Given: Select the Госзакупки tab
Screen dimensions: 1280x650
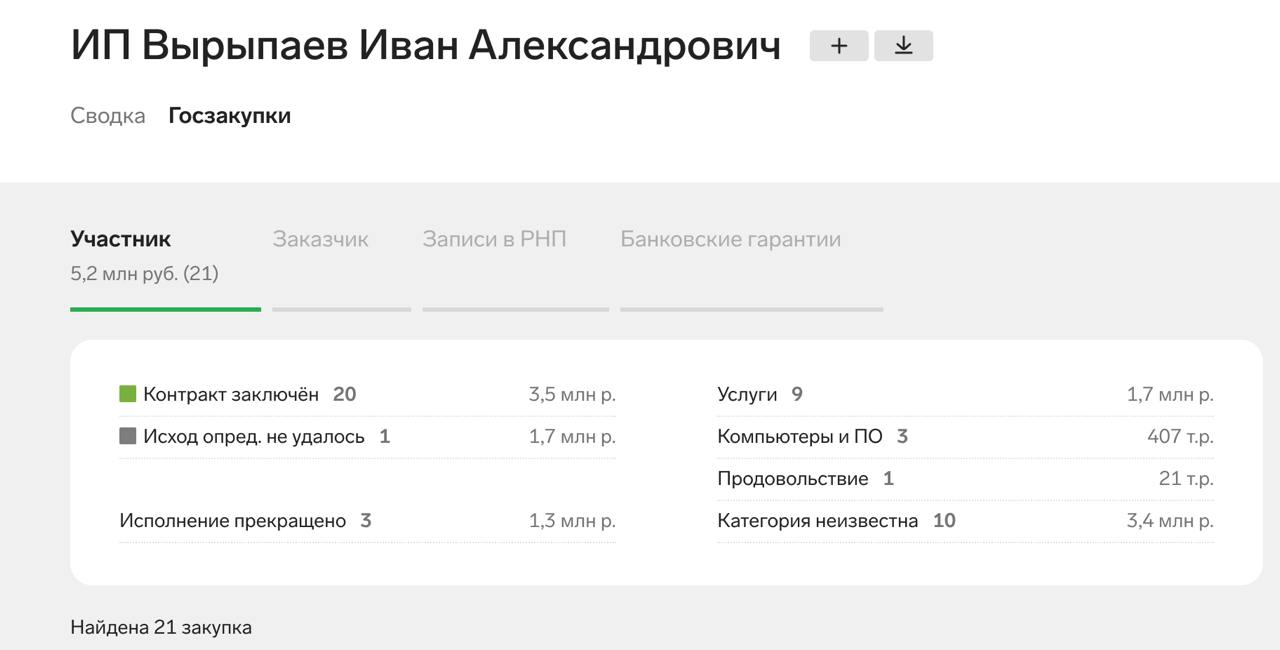Looking at the screenshot, I should (x=229, y=116).
